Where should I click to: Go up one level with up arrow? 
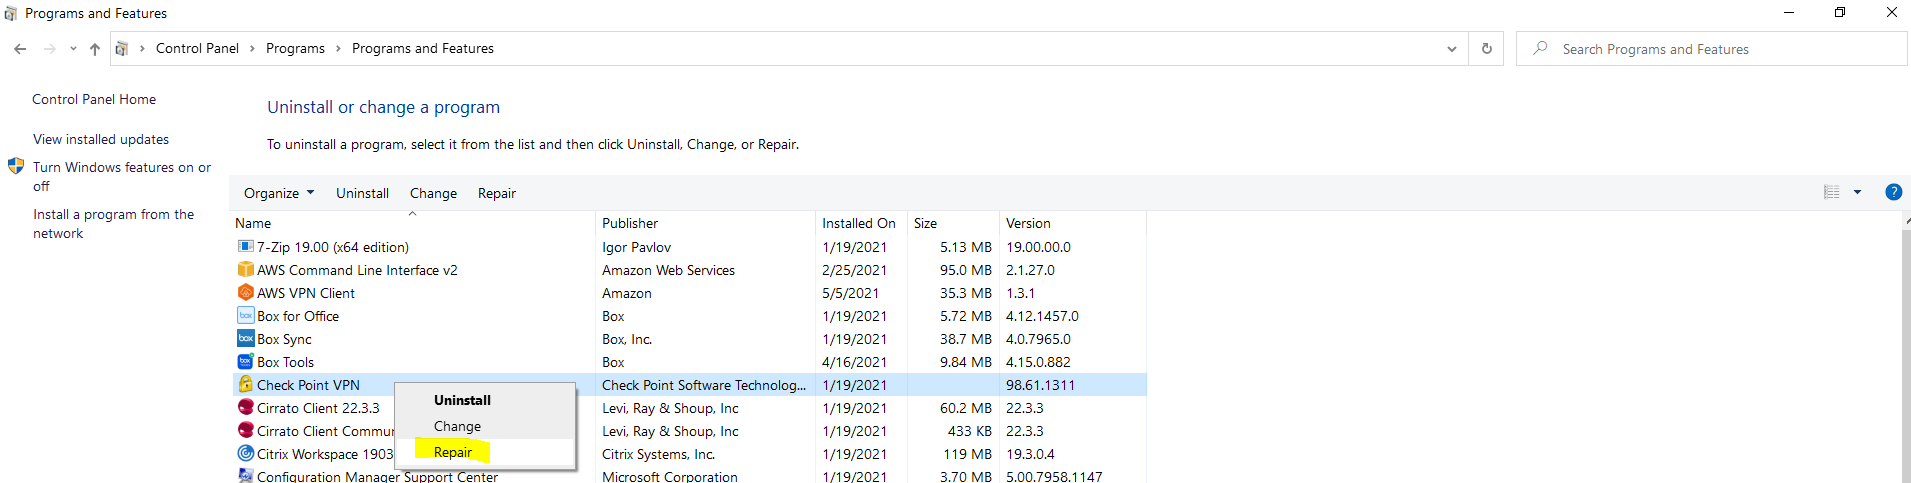[94, 48]
